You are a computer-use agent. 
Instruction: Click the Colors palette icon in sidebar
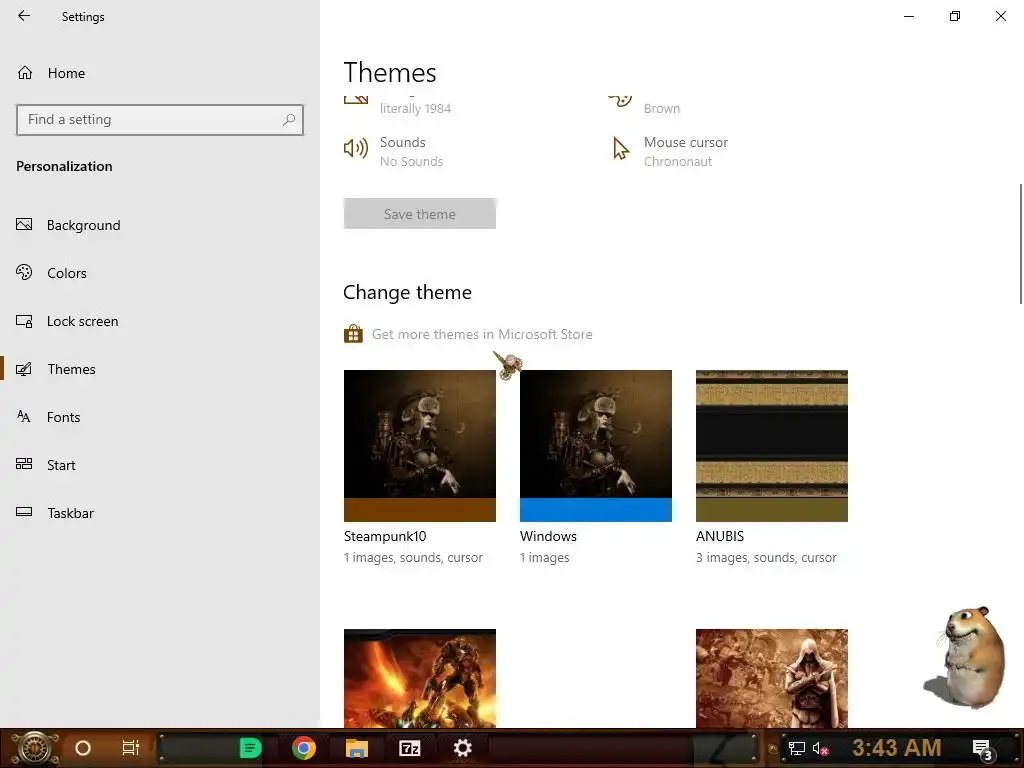click(x=24, y=272)
